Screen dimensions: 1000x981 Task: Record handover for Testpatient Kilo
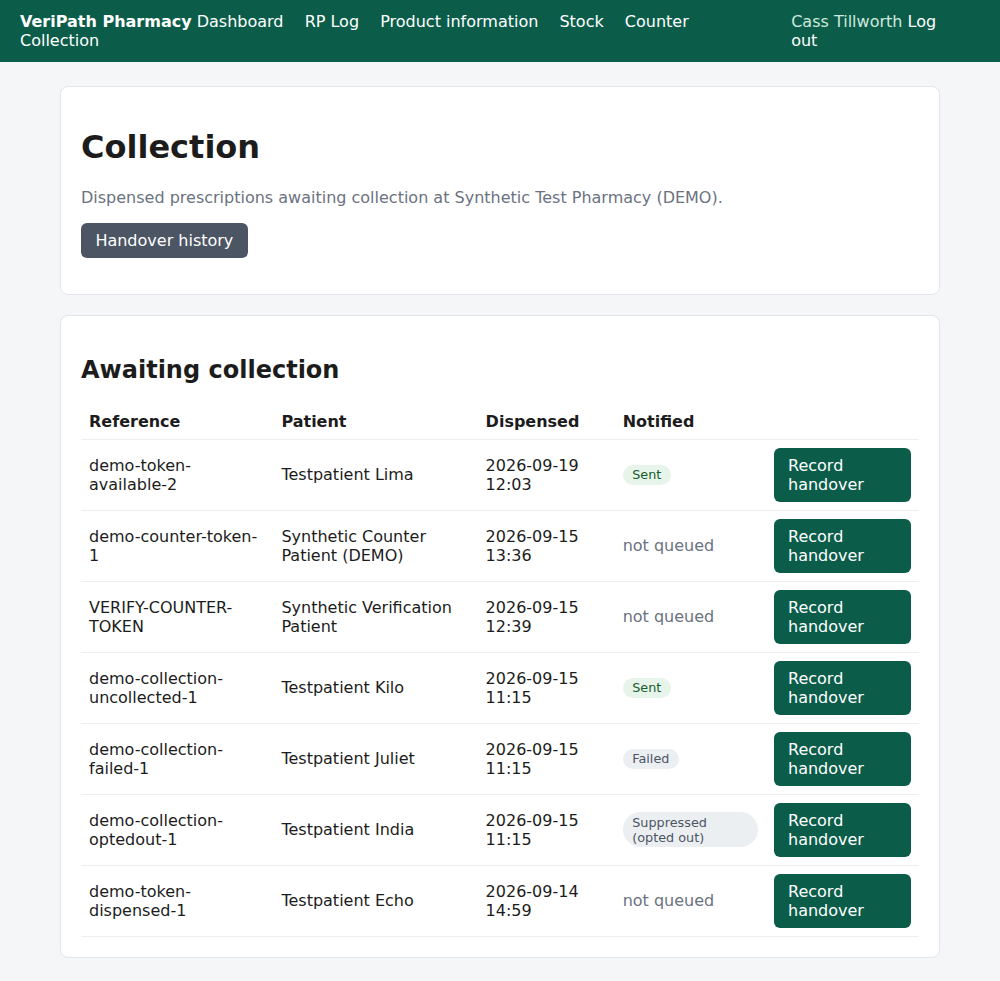pos(842,688)
